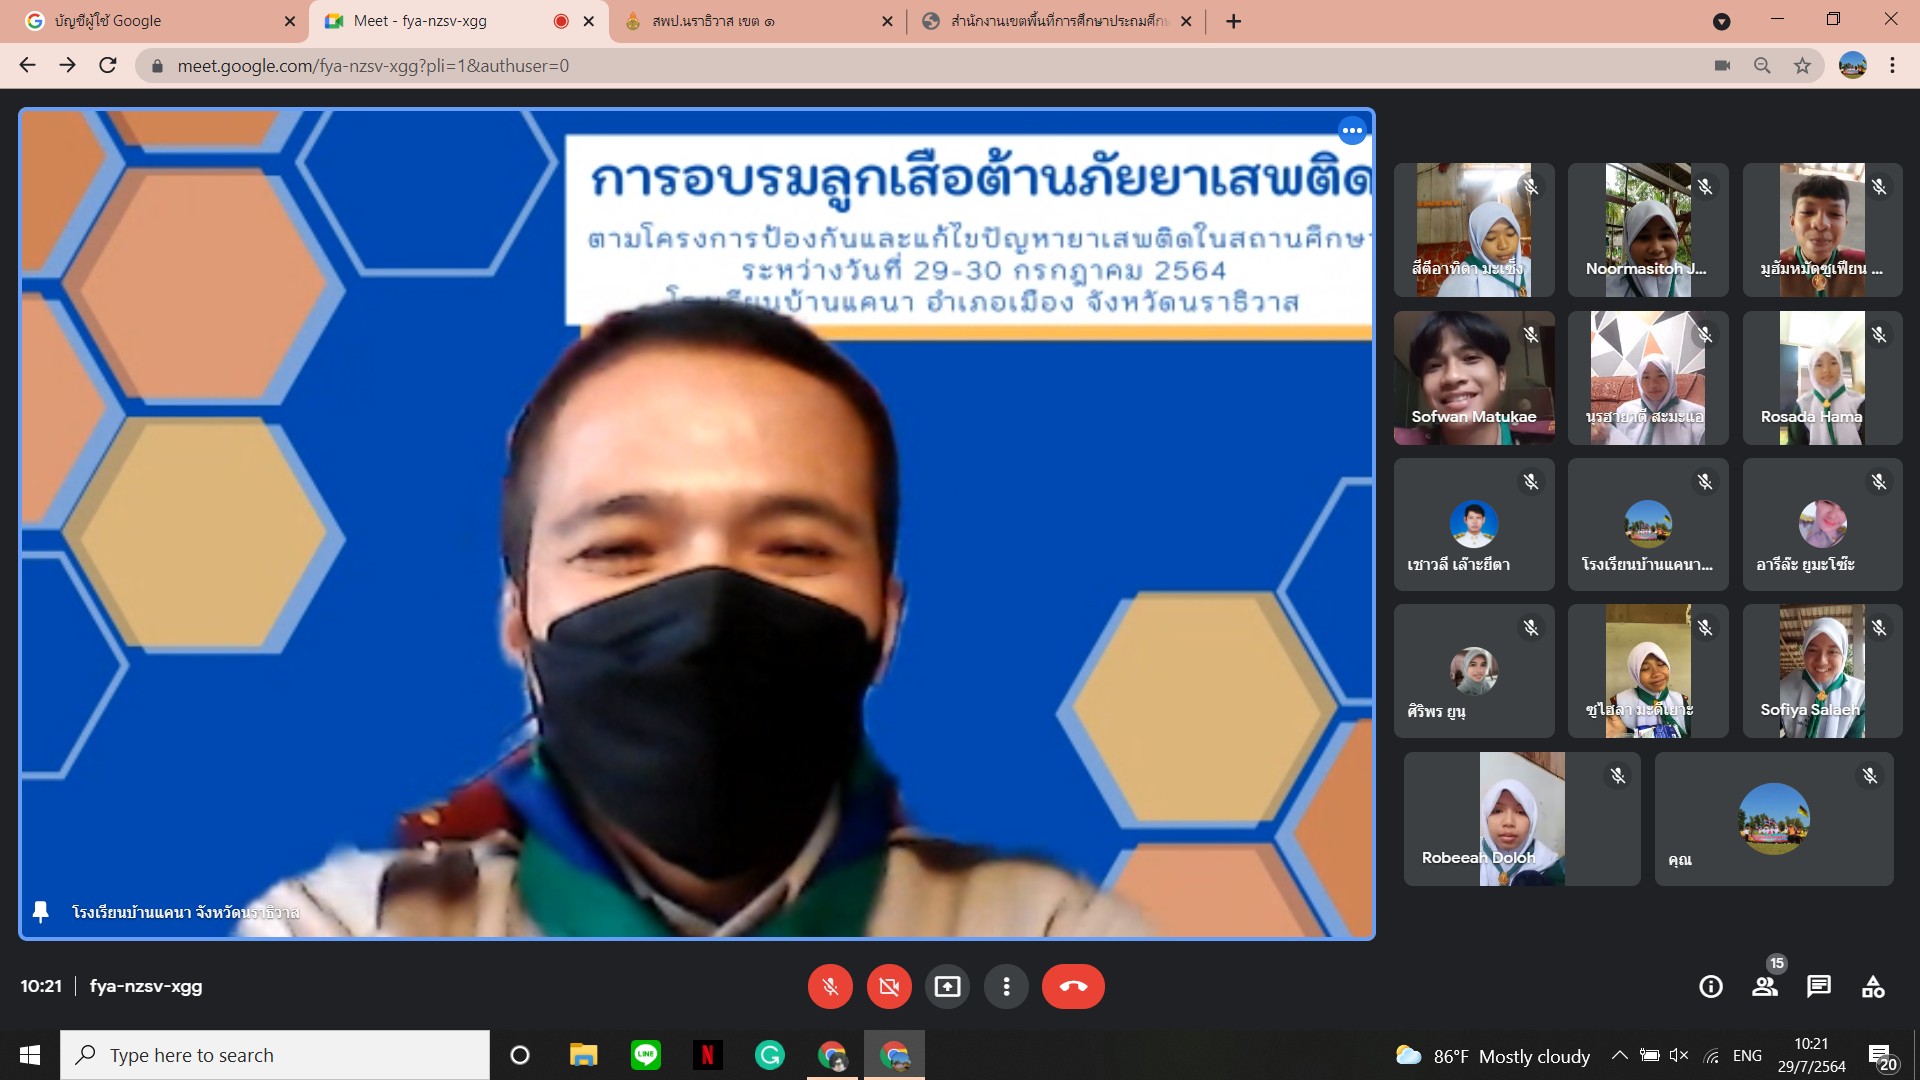
Task: Open more options three-dot menu in call bar
Action: click(x=1006, y=987)
